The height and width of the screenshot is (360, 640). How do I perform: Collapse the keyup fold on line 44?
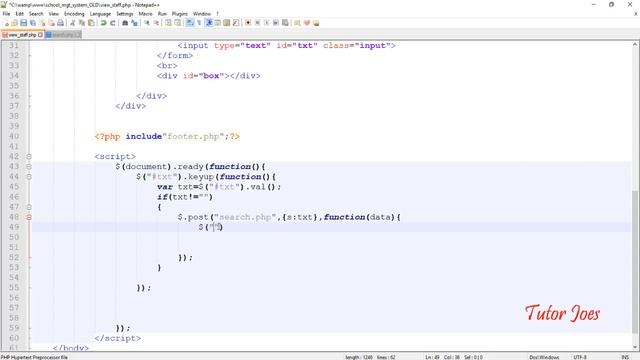(x=29, y=177)
